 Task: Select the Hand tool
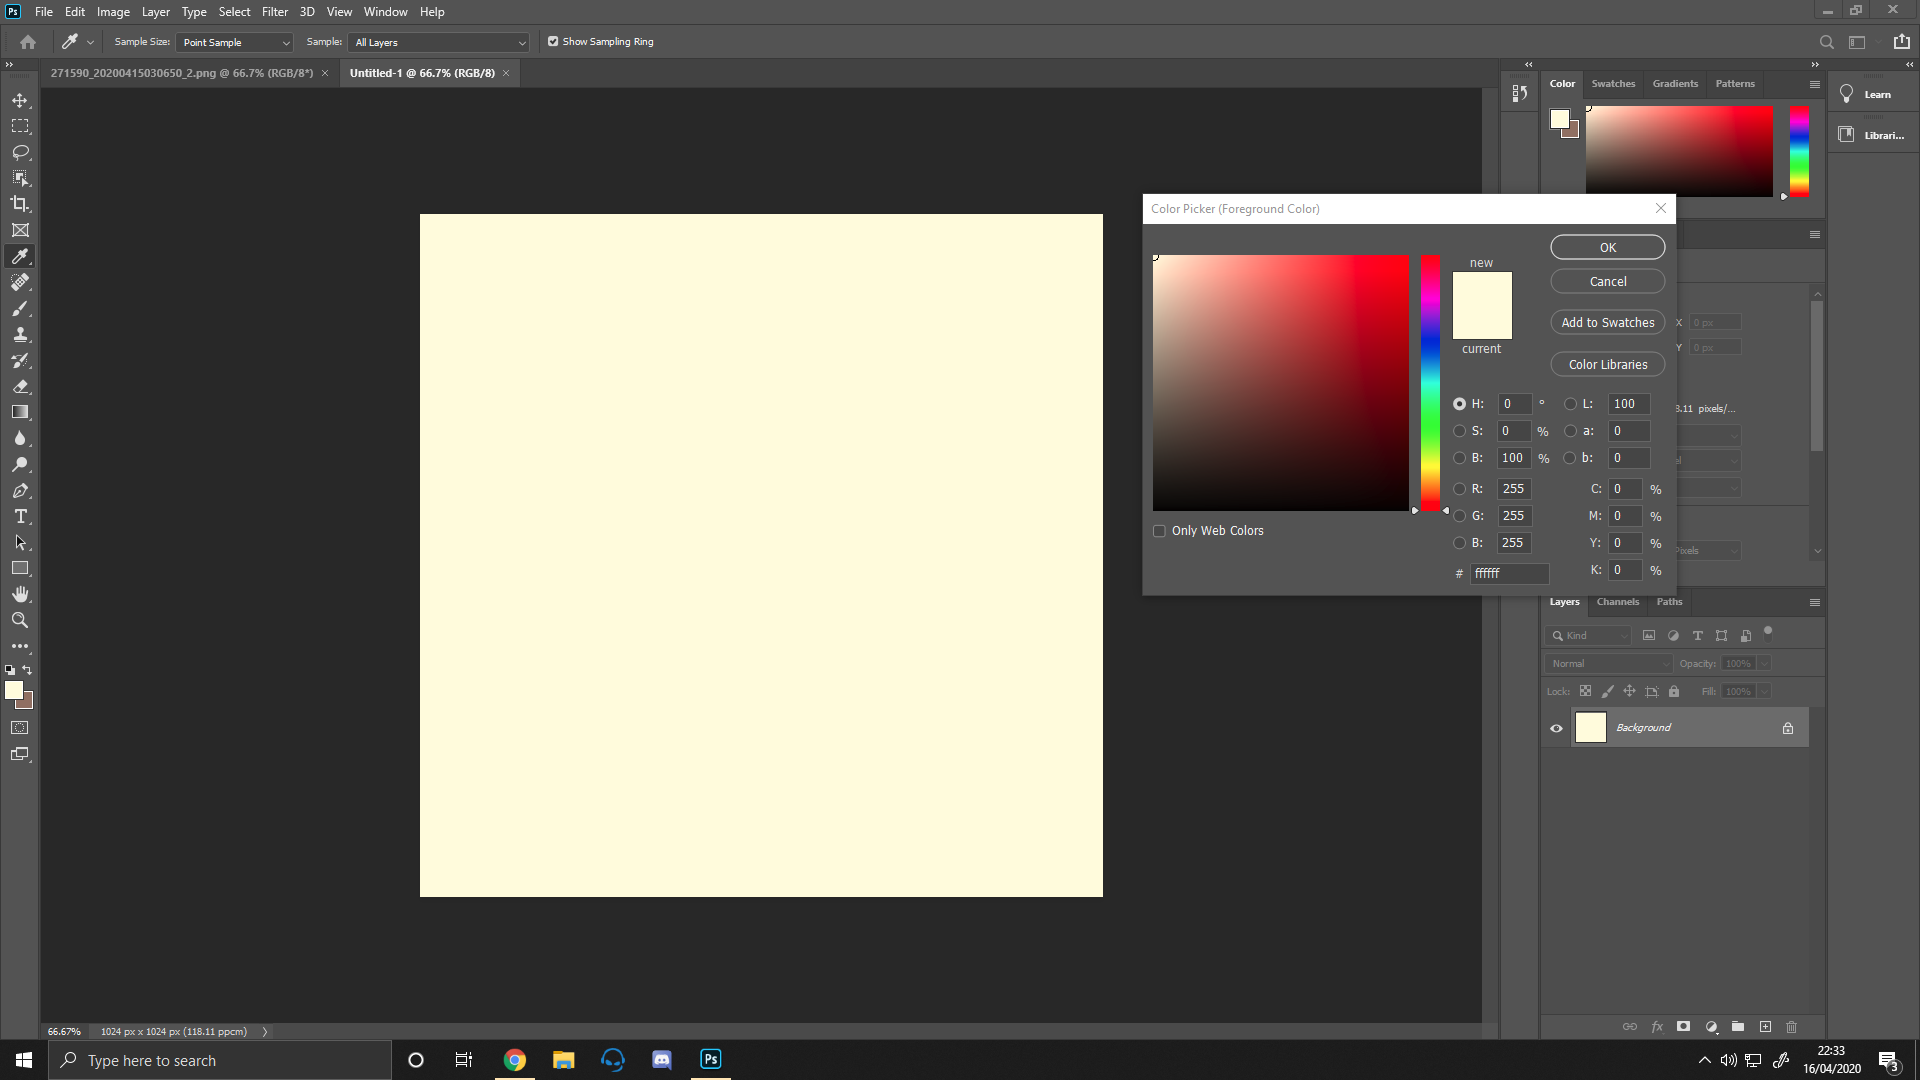20,594
